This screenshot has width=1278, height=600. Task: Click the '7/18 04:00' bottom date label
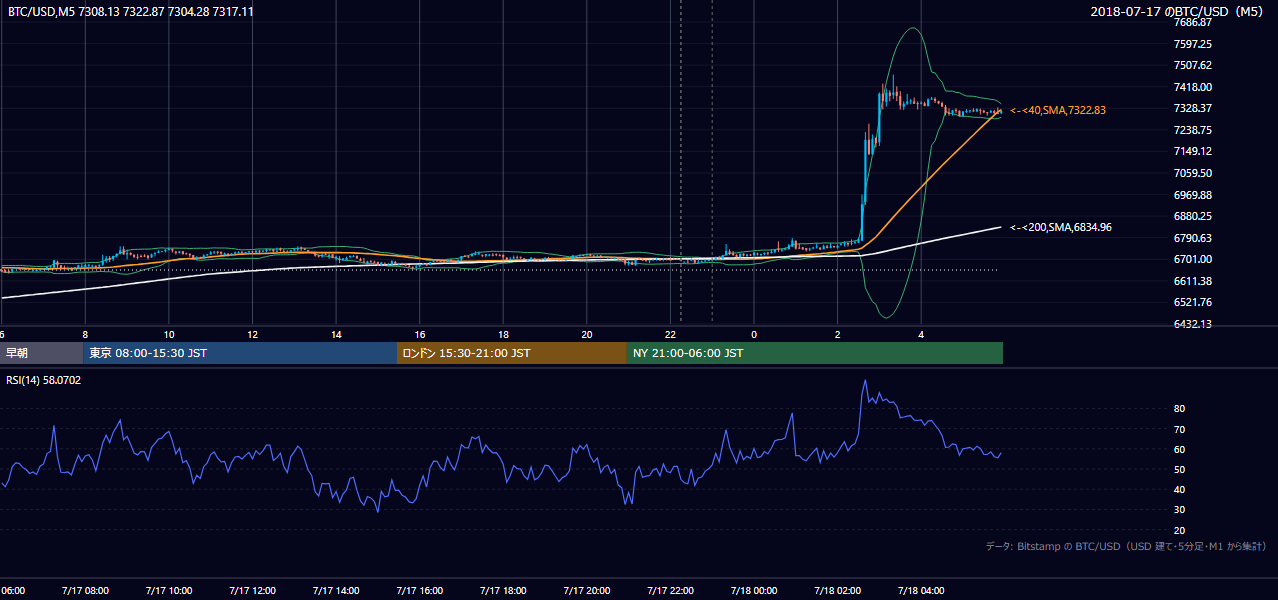(x=922, y=590)
